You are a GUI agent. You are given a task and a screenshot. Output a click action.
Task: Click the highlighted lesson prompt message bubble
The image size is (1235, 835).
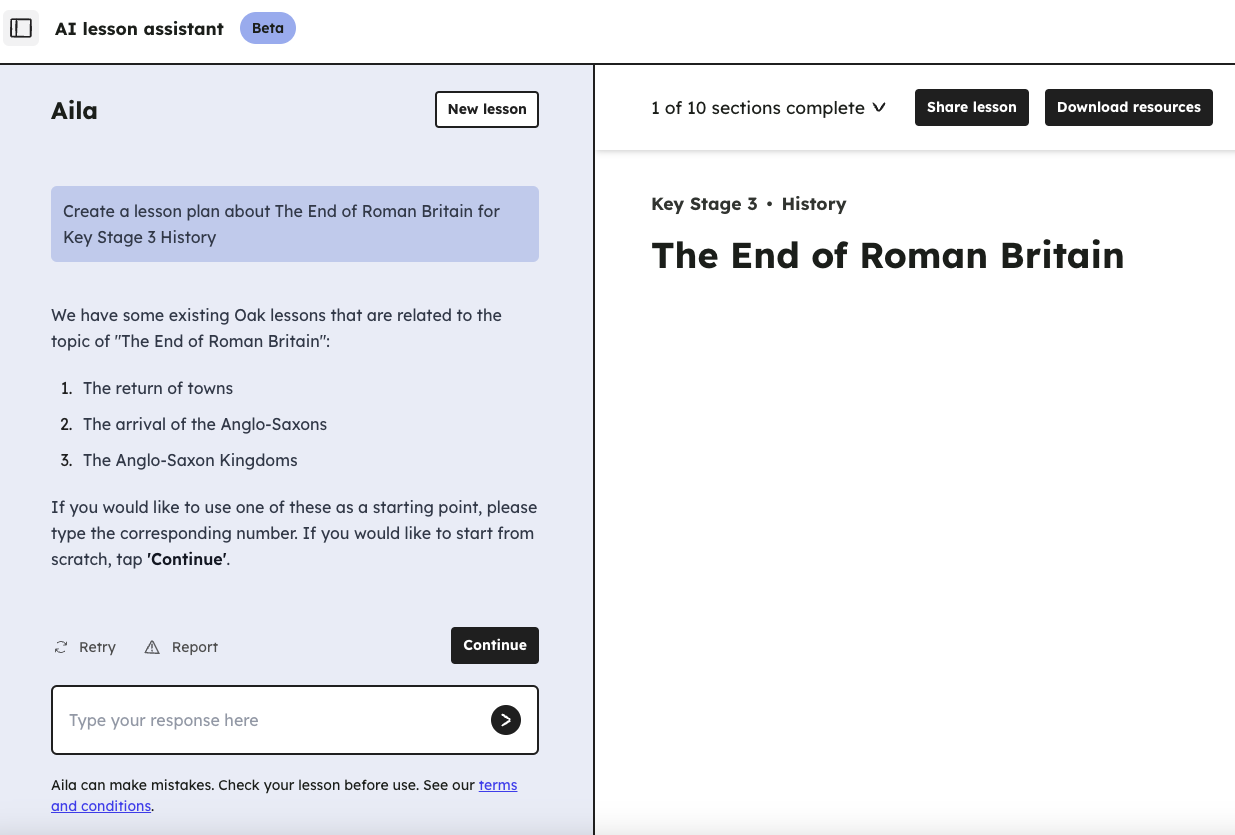coord(294,224)
